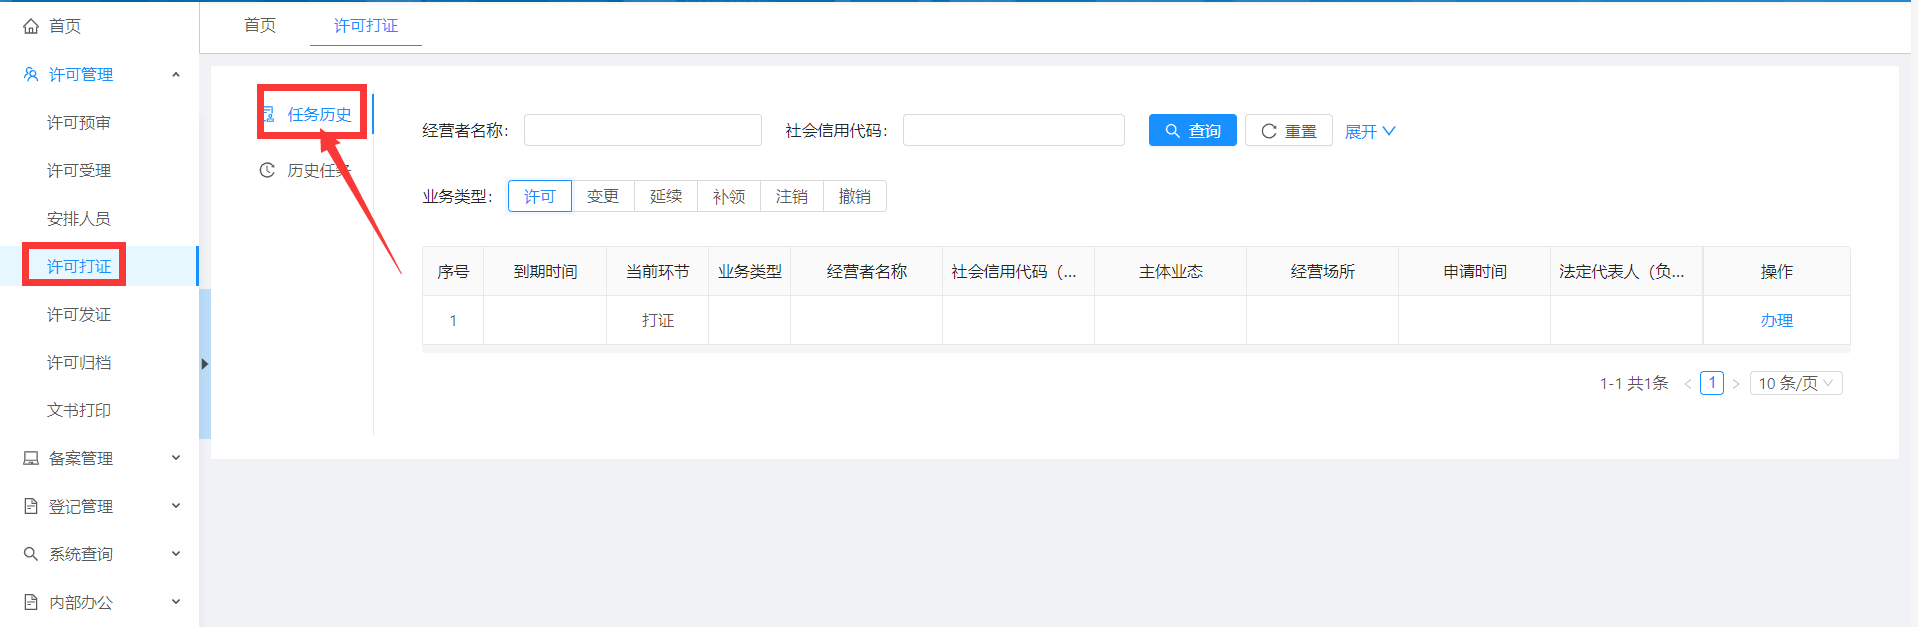This screenshot has height=627, width=1918.
Task: Click the 系统查询 magnifier icon
Action: coord(31,554)
